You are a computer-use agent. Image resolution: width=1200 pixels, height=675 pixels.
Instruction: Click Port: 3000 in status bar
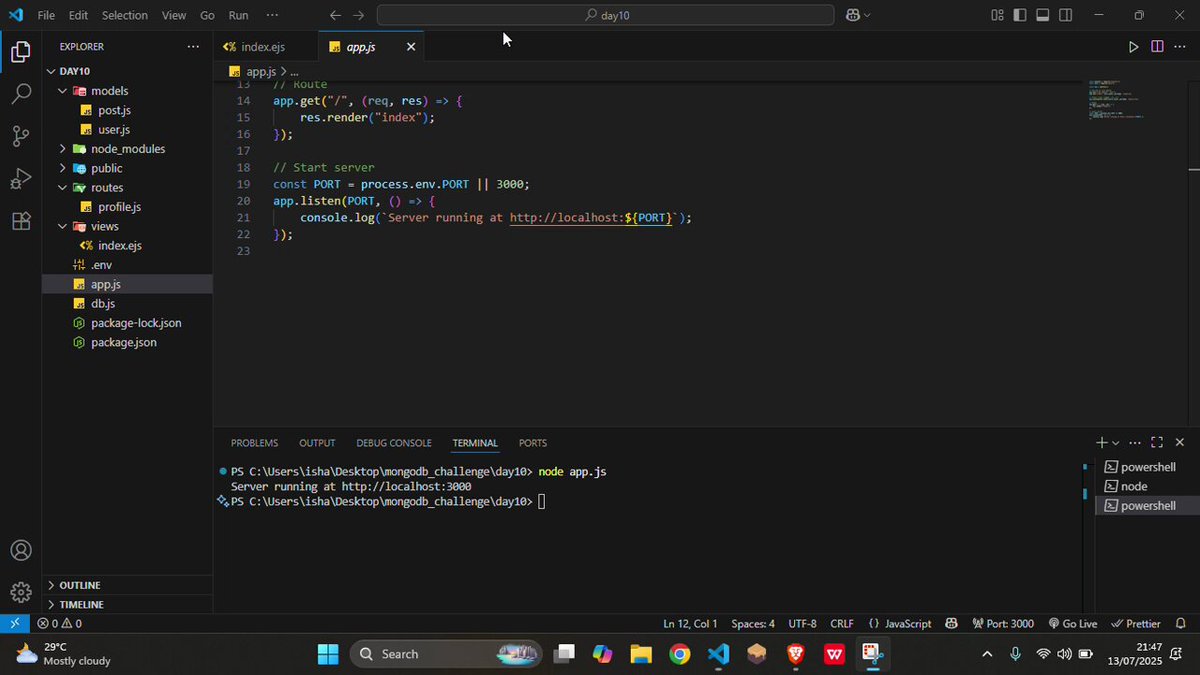click(x=1003, y=623)
